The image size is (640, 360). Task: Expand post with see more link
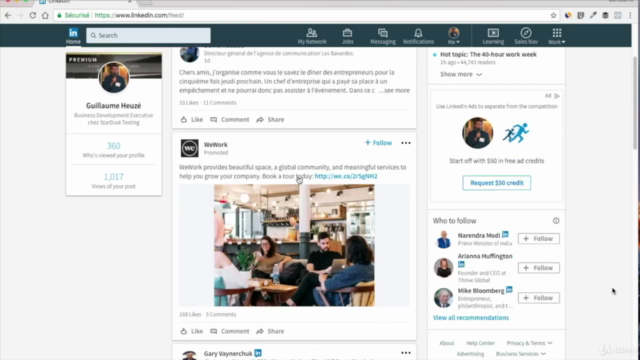coord(394,91)
